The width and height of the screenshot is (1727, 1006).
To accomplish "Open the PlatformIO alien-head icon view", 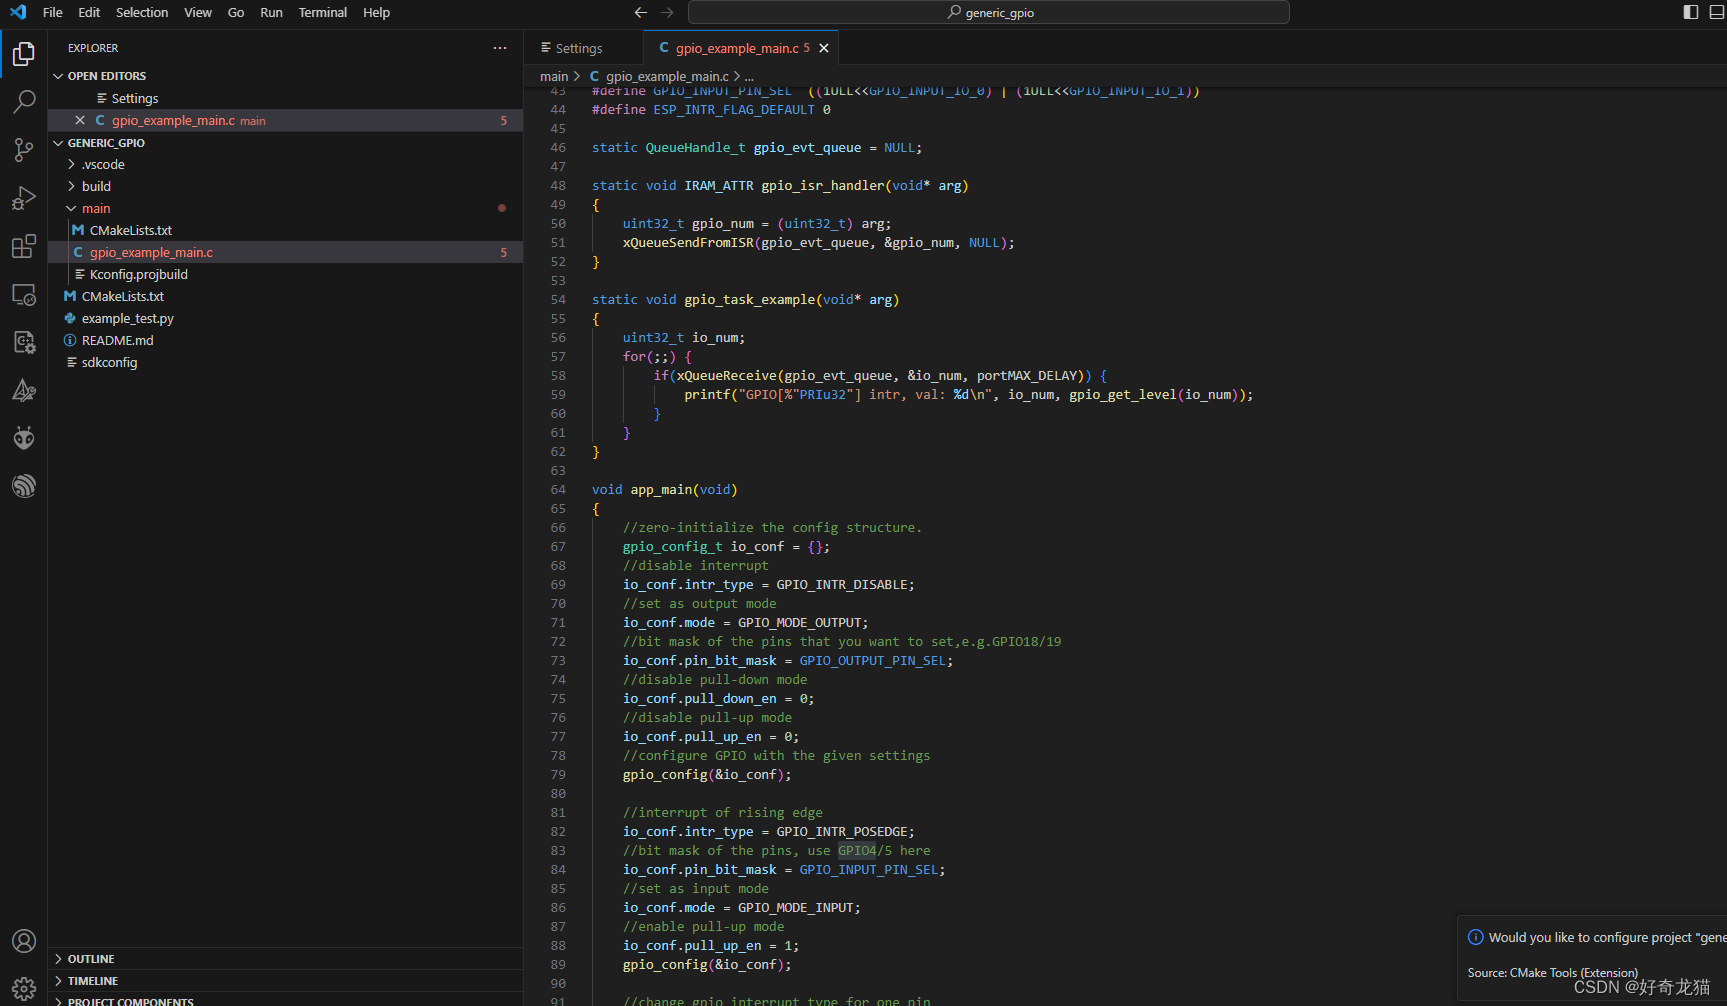I will (x=24, y=438).
